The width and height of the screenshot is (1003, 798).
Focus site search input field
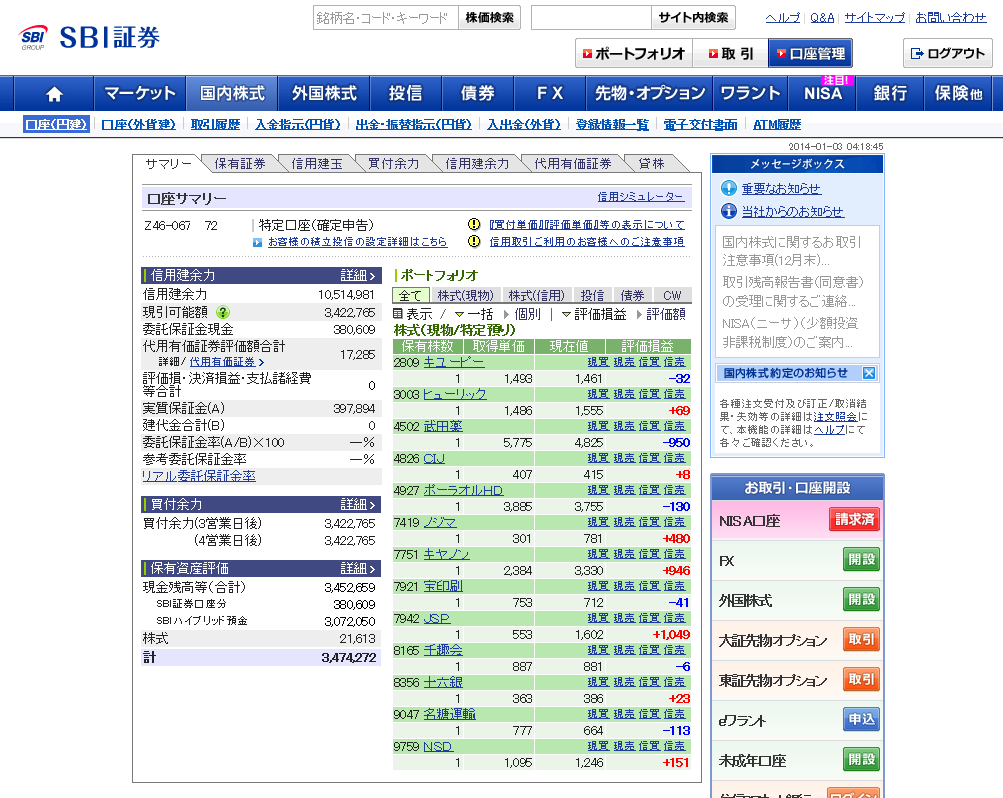[591, 18]
